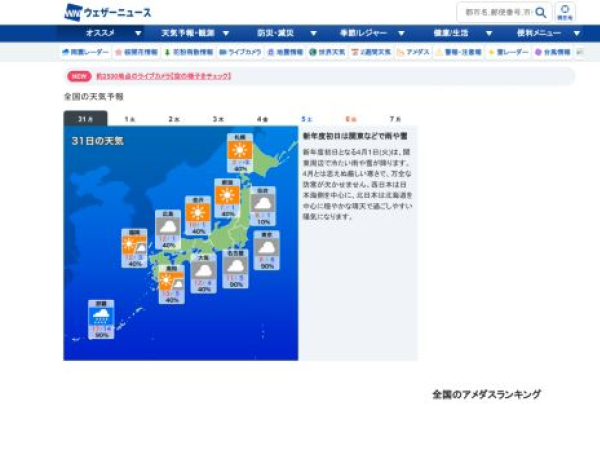The image size is (600, 450).
Task: Open the 花粉飛散情報 pollen info shortcut
Action: pyautogui.click(x=188, y=52)
